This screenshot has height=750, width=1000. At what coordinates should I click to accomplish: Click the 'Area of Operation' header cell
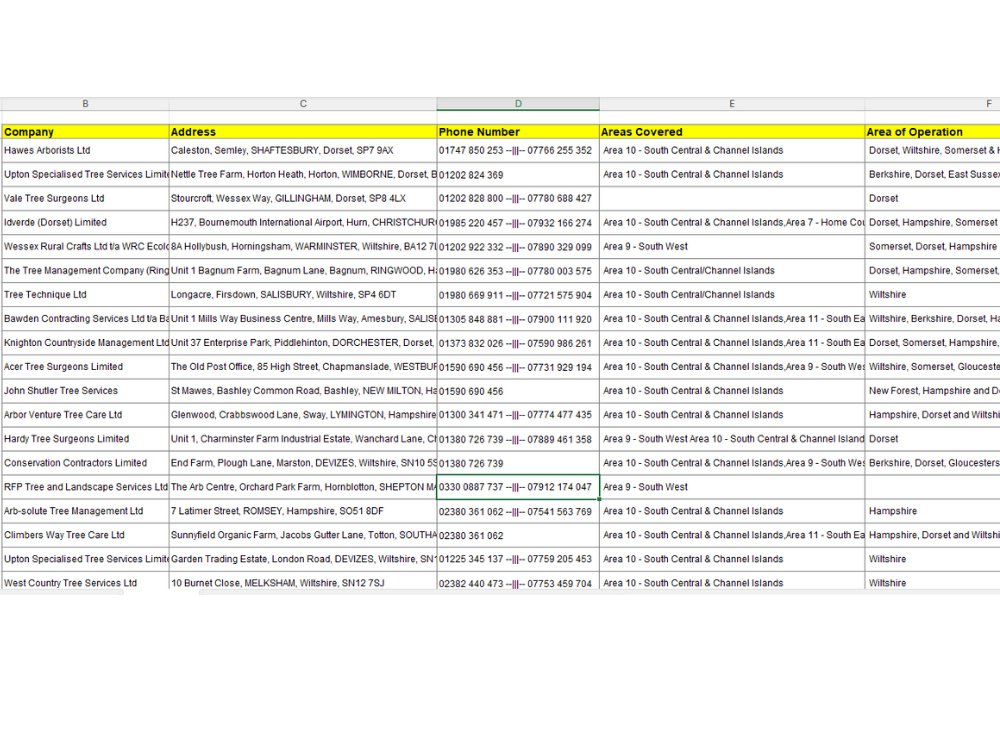[x=932, y=132]
